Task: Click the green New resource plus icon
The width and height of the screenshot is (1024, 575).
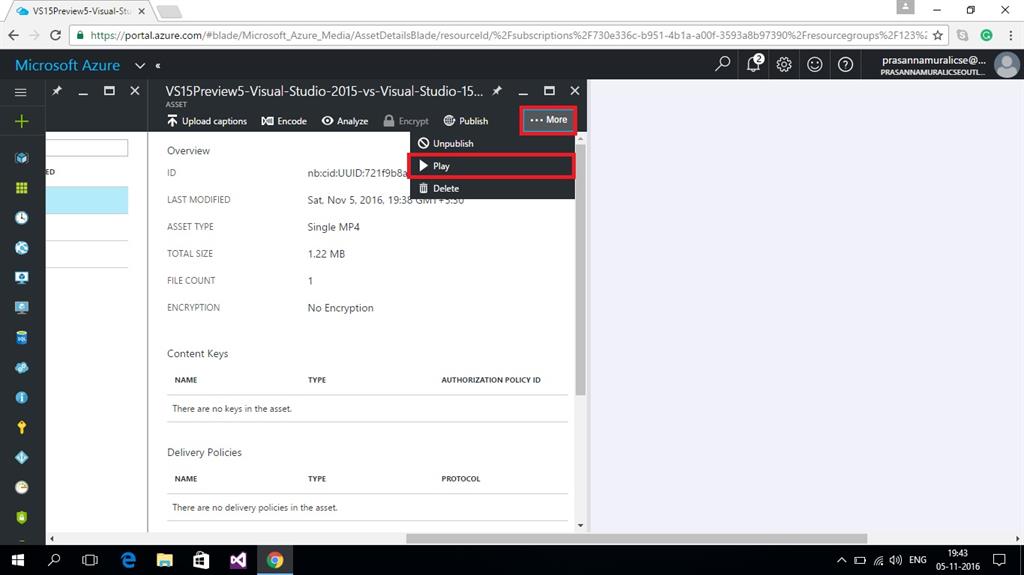Action: (x=22, y=122)
